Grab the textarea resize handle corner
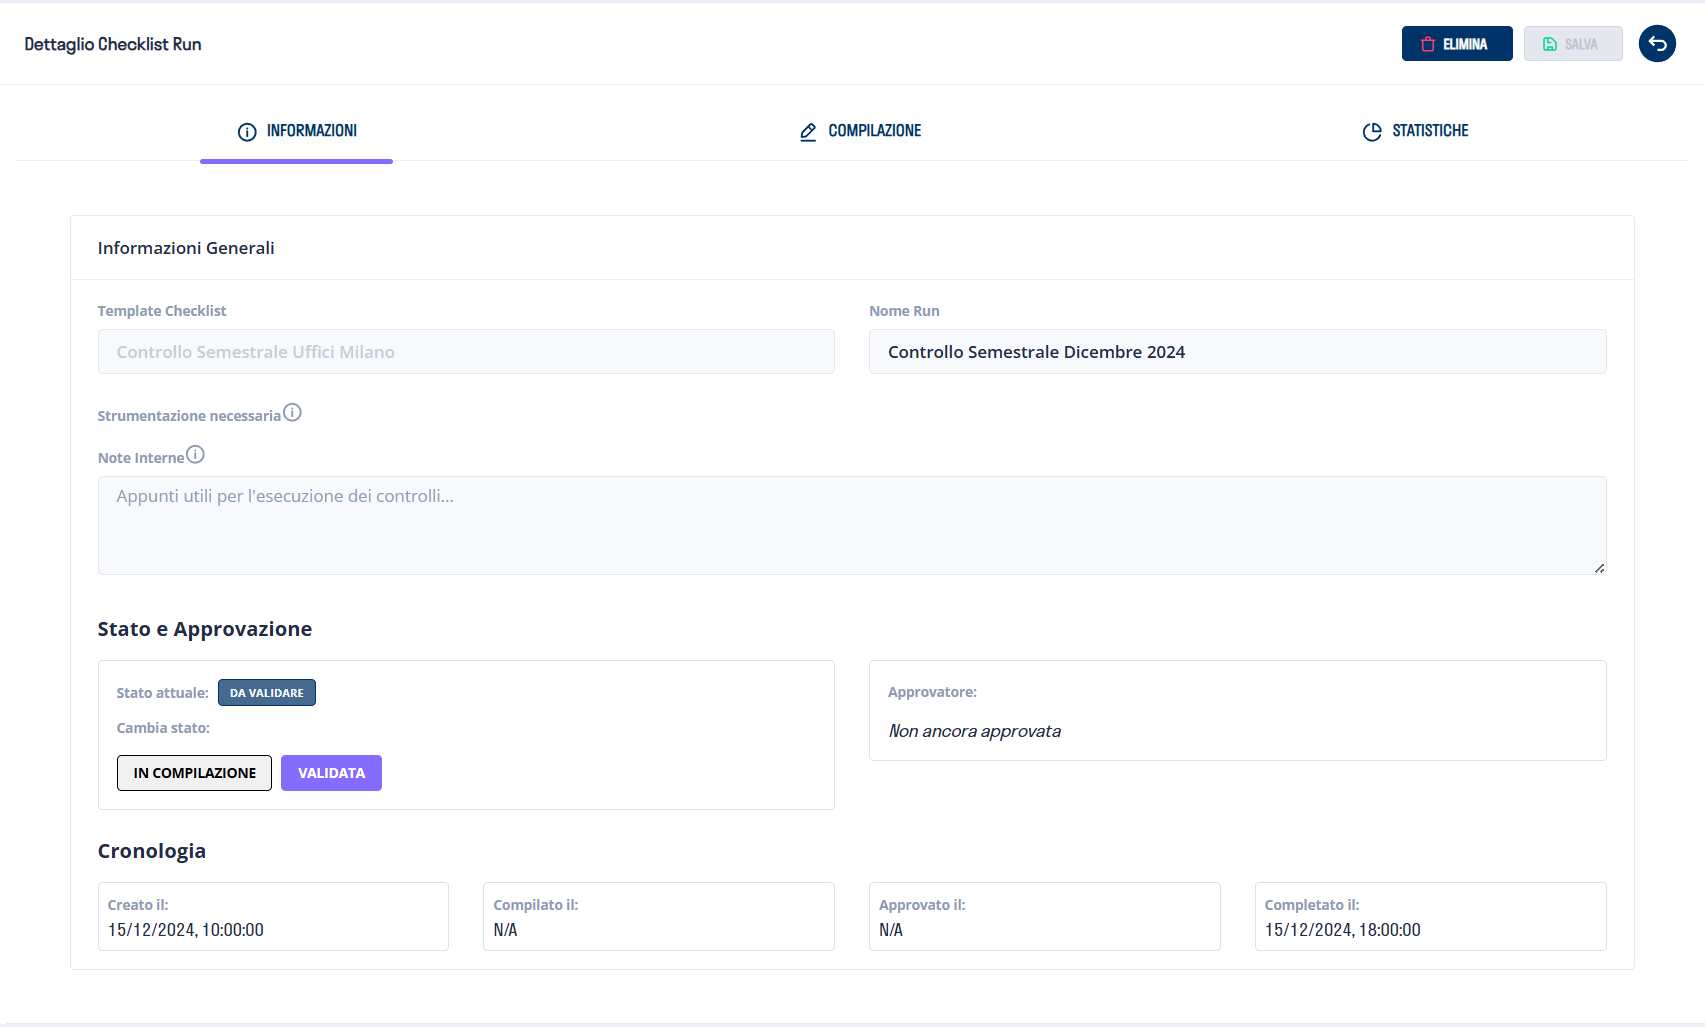 1599,568
